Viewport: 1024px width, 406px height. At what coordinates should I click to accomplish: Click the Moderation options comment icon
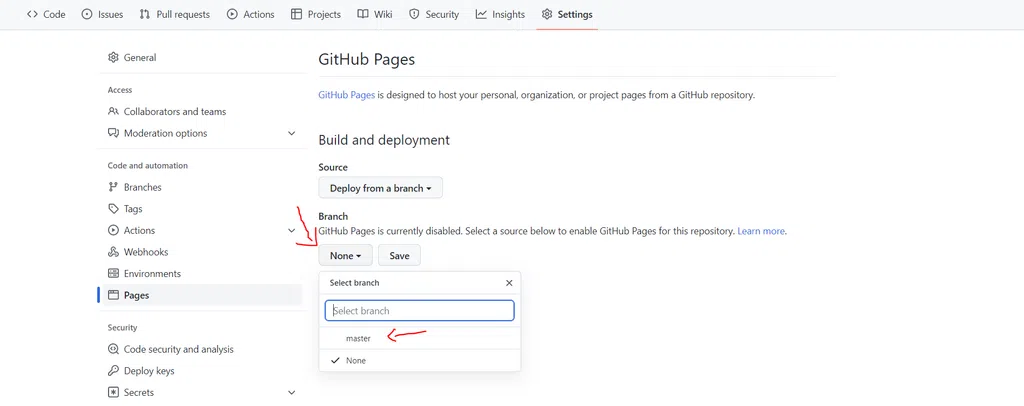point(113,133)
